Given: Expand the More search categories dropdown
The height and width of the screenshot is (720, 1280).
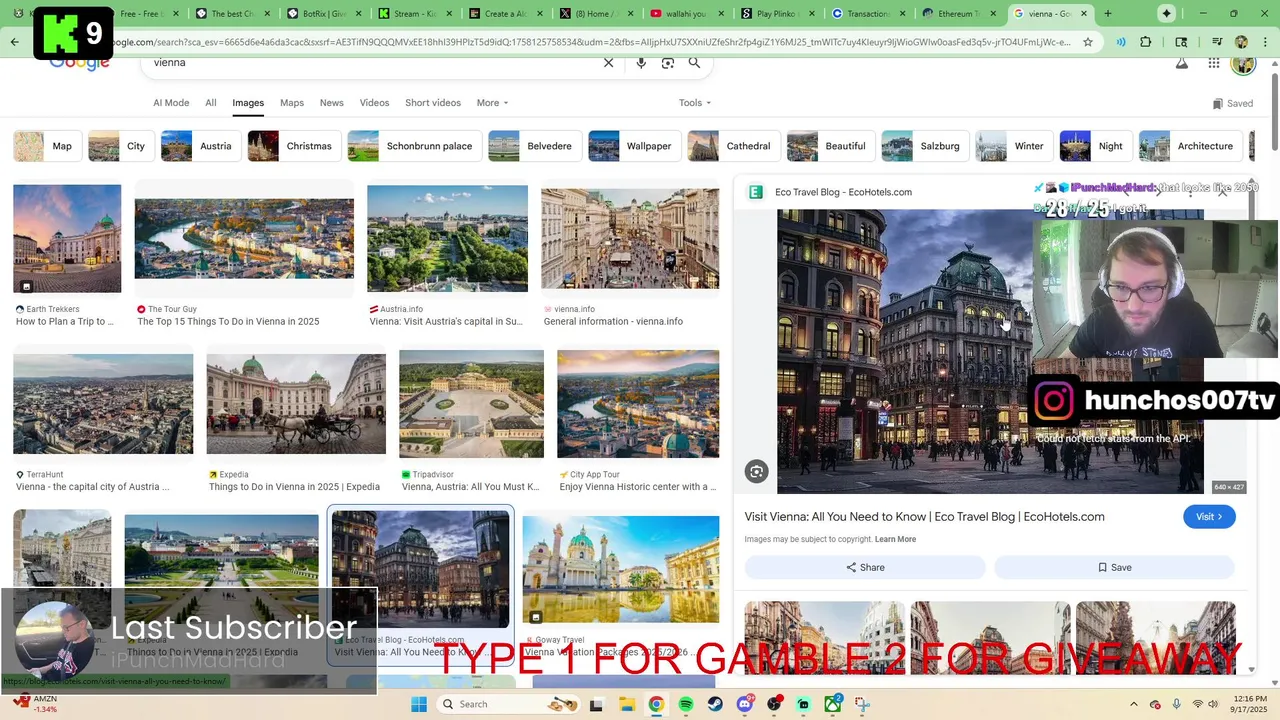Looking at the screenshot, I should pos(492,103).
